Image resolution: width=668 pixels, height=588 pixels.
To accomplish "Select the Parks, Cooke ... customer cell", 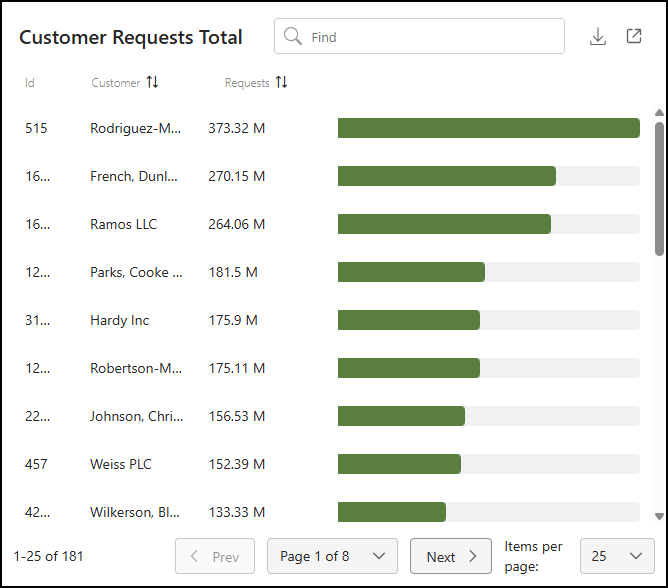I will click(x=136, y=272).
